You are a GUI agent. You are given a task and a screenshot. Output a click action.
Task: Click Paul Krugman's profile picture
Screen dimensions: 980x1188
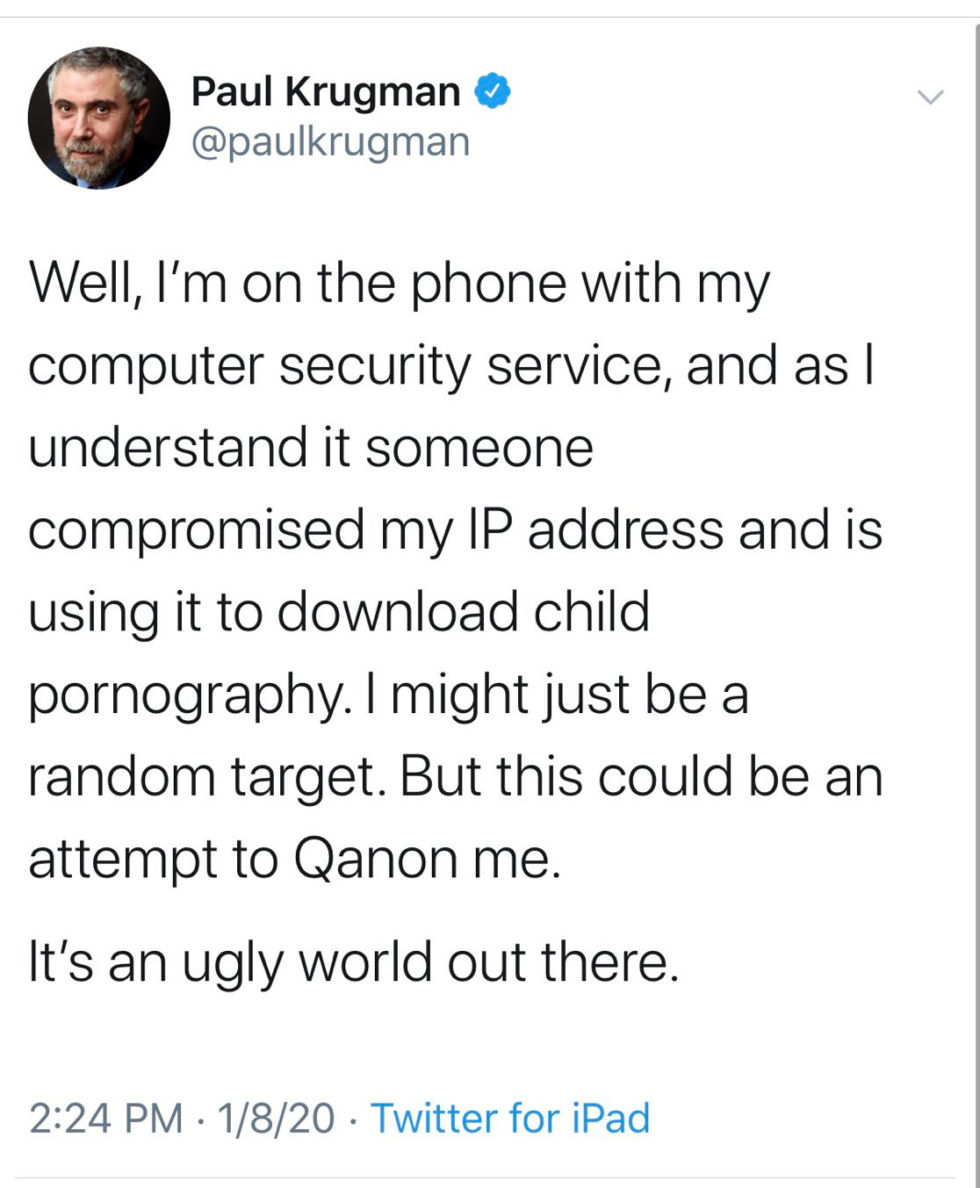click(x=99, y=117)
